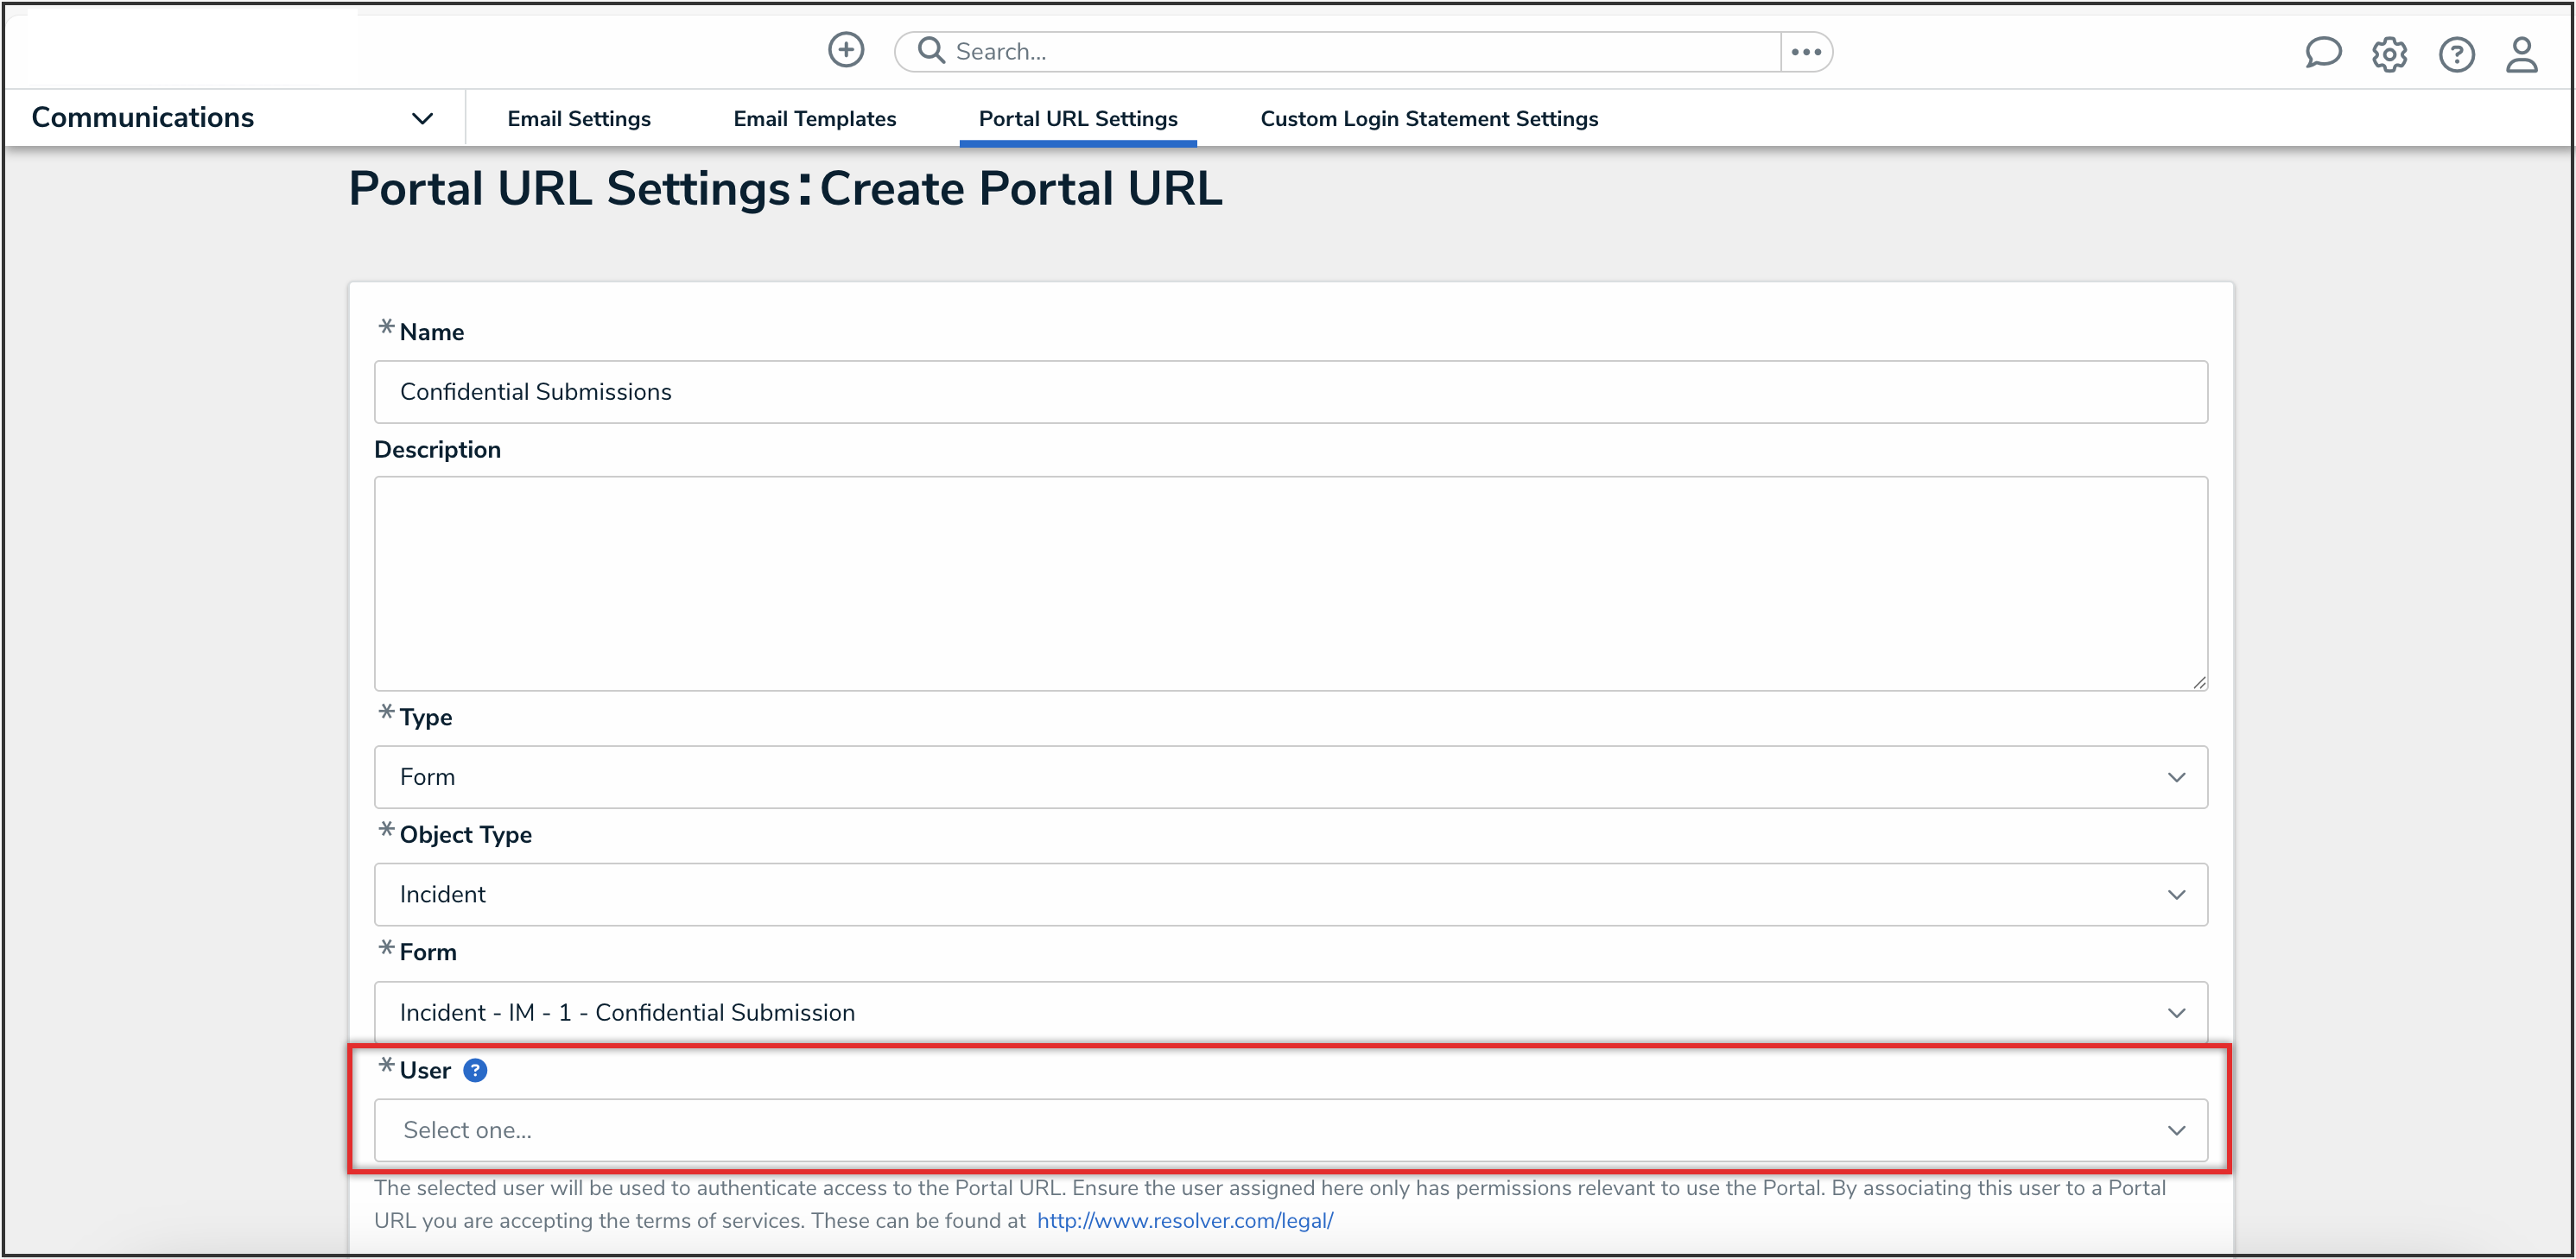Open Custom Login Statement Settings tab
Viewport: 2576px width, 1259px height.
point(1428,118)
